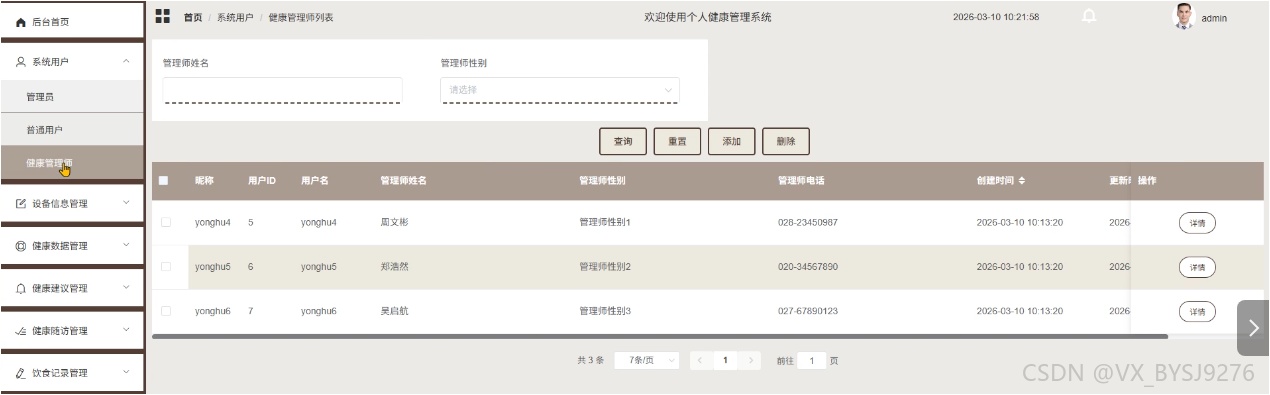The image size is (1270, 395).
Task: Click the next page arrow
Action: 752,360
